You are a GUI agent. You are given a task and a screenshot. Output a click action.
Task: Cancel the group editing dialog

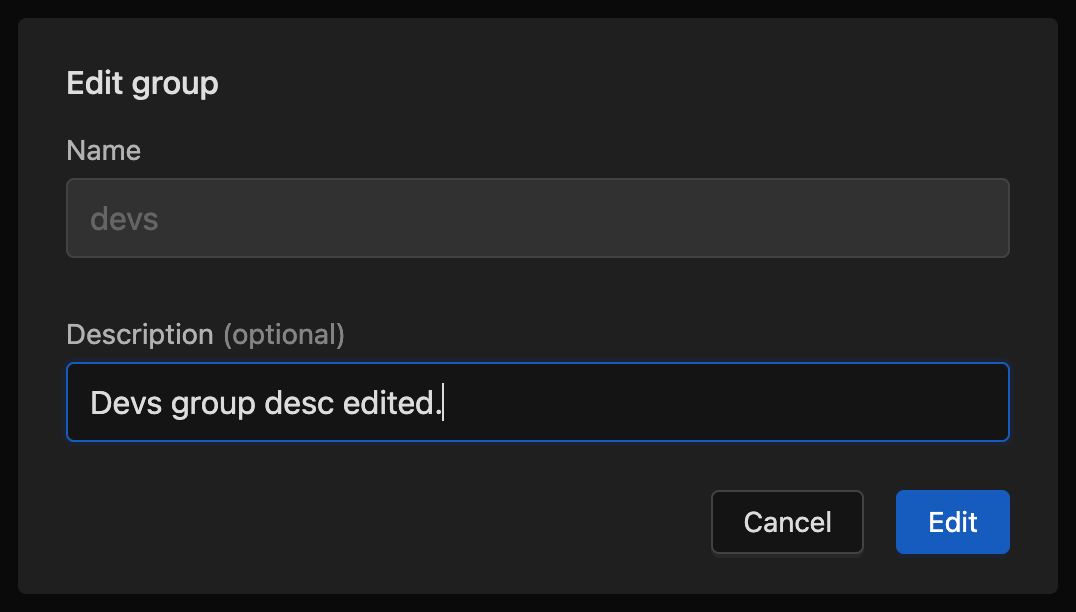[787, 522]
